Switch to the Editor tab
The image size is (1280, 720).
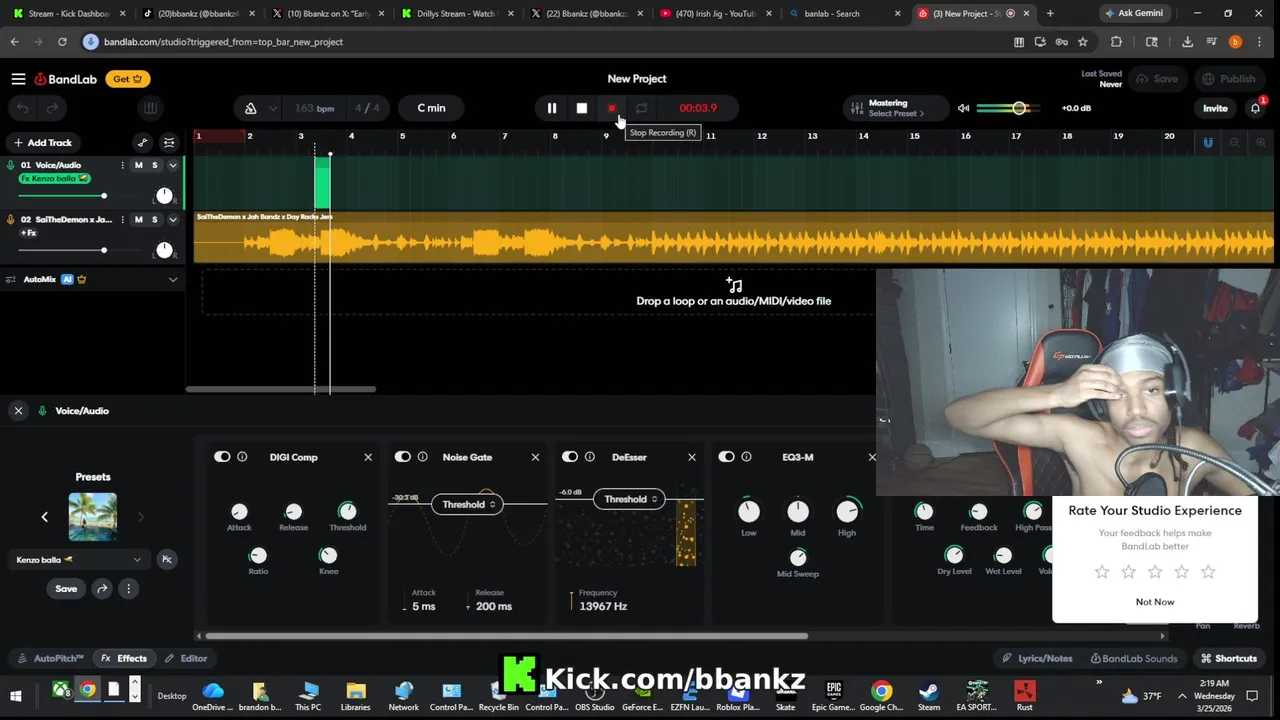[186, 659]
